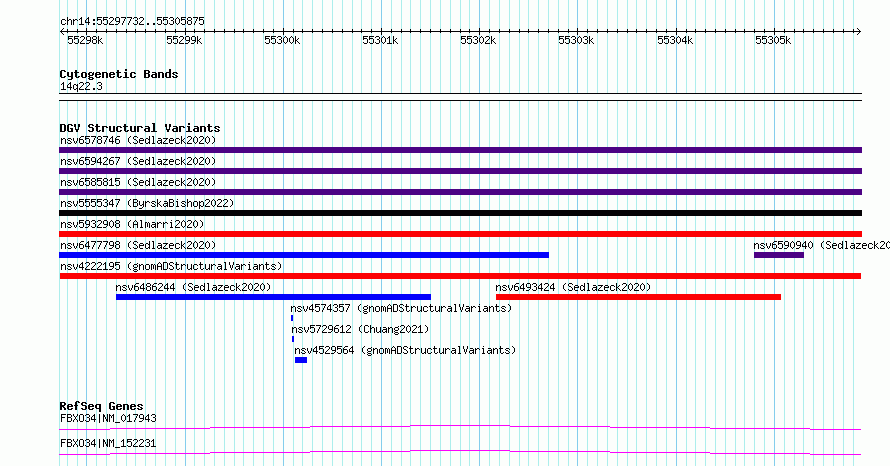Click the 55305k ruler tick label

click(x=773, y=40)
